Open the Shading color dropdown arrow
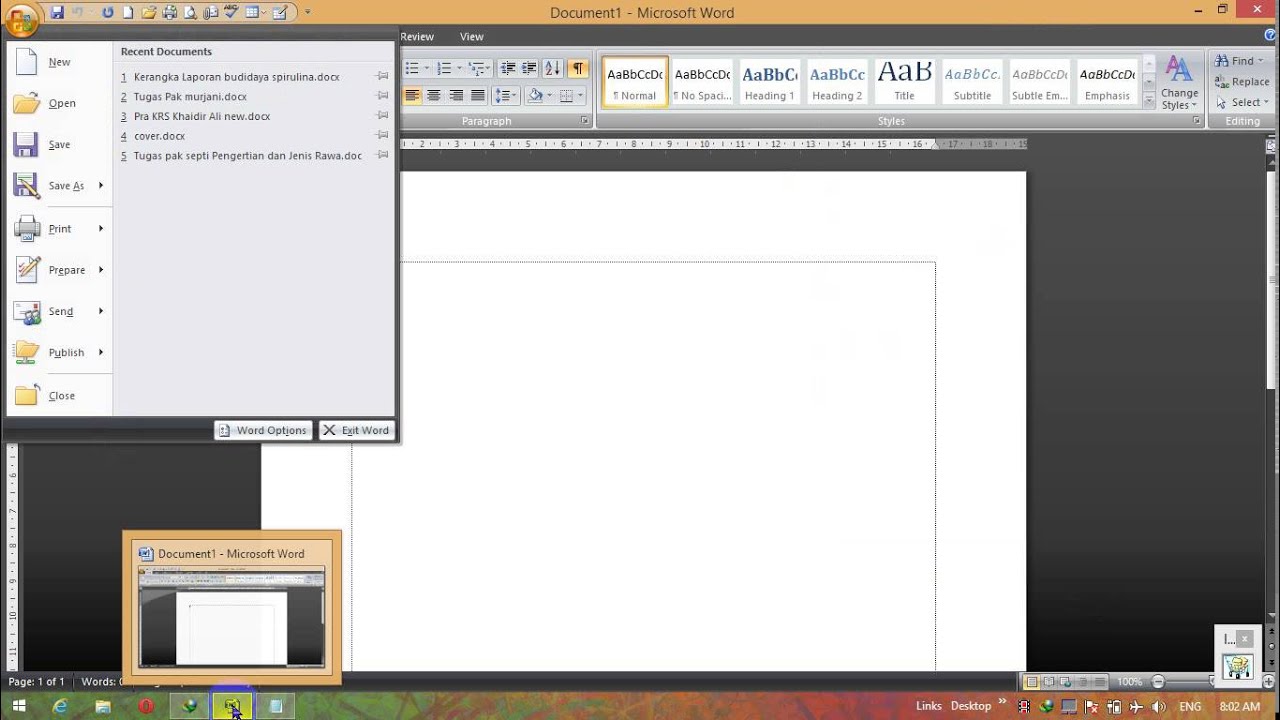Viewport: 1280px width, 720px height. [x=549, y=96]
